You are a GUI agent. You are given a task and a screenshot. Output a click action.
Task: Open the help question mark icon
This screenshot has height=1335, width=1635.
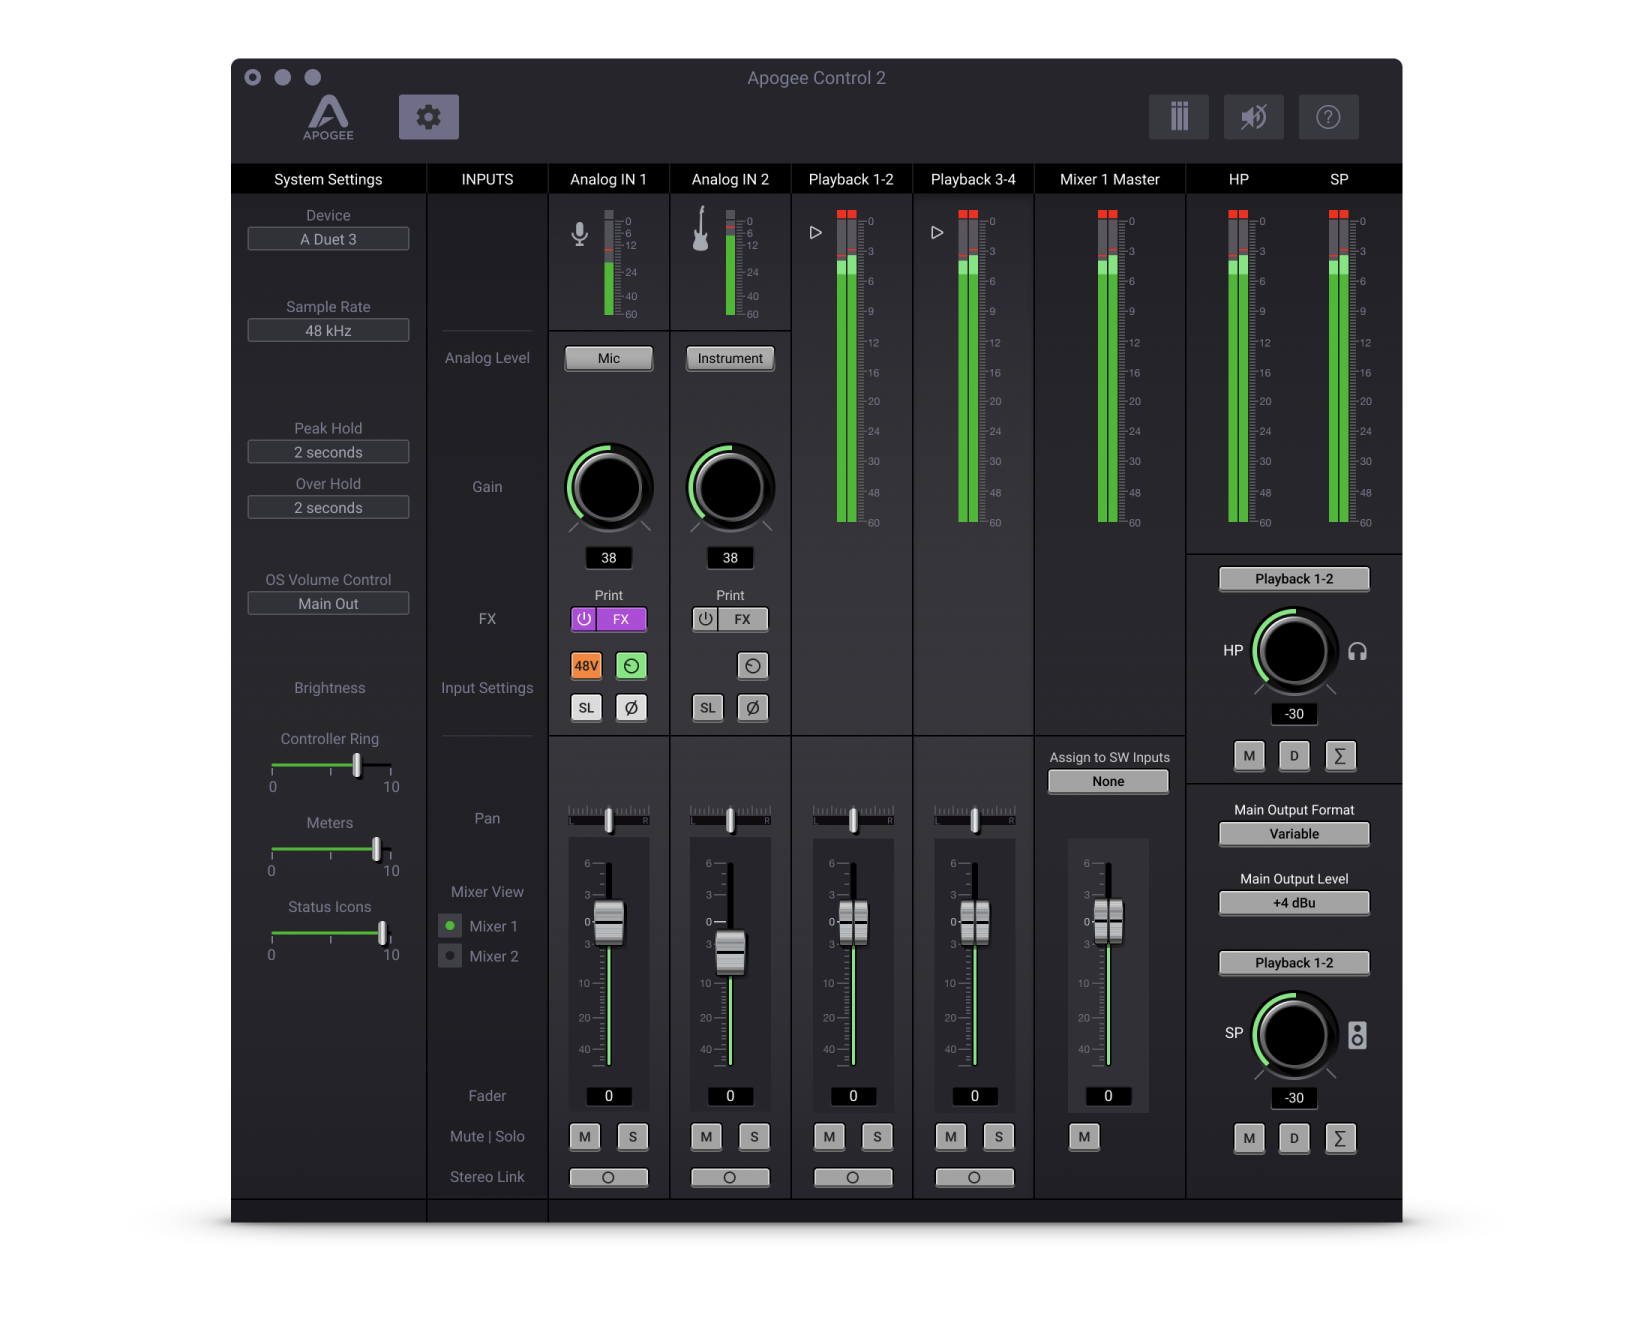(x=1328, y=117)
